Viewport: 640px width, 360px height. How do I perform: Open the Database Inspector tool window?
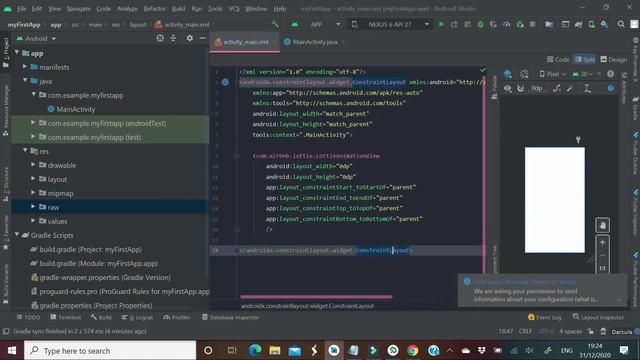pos(231,317)
